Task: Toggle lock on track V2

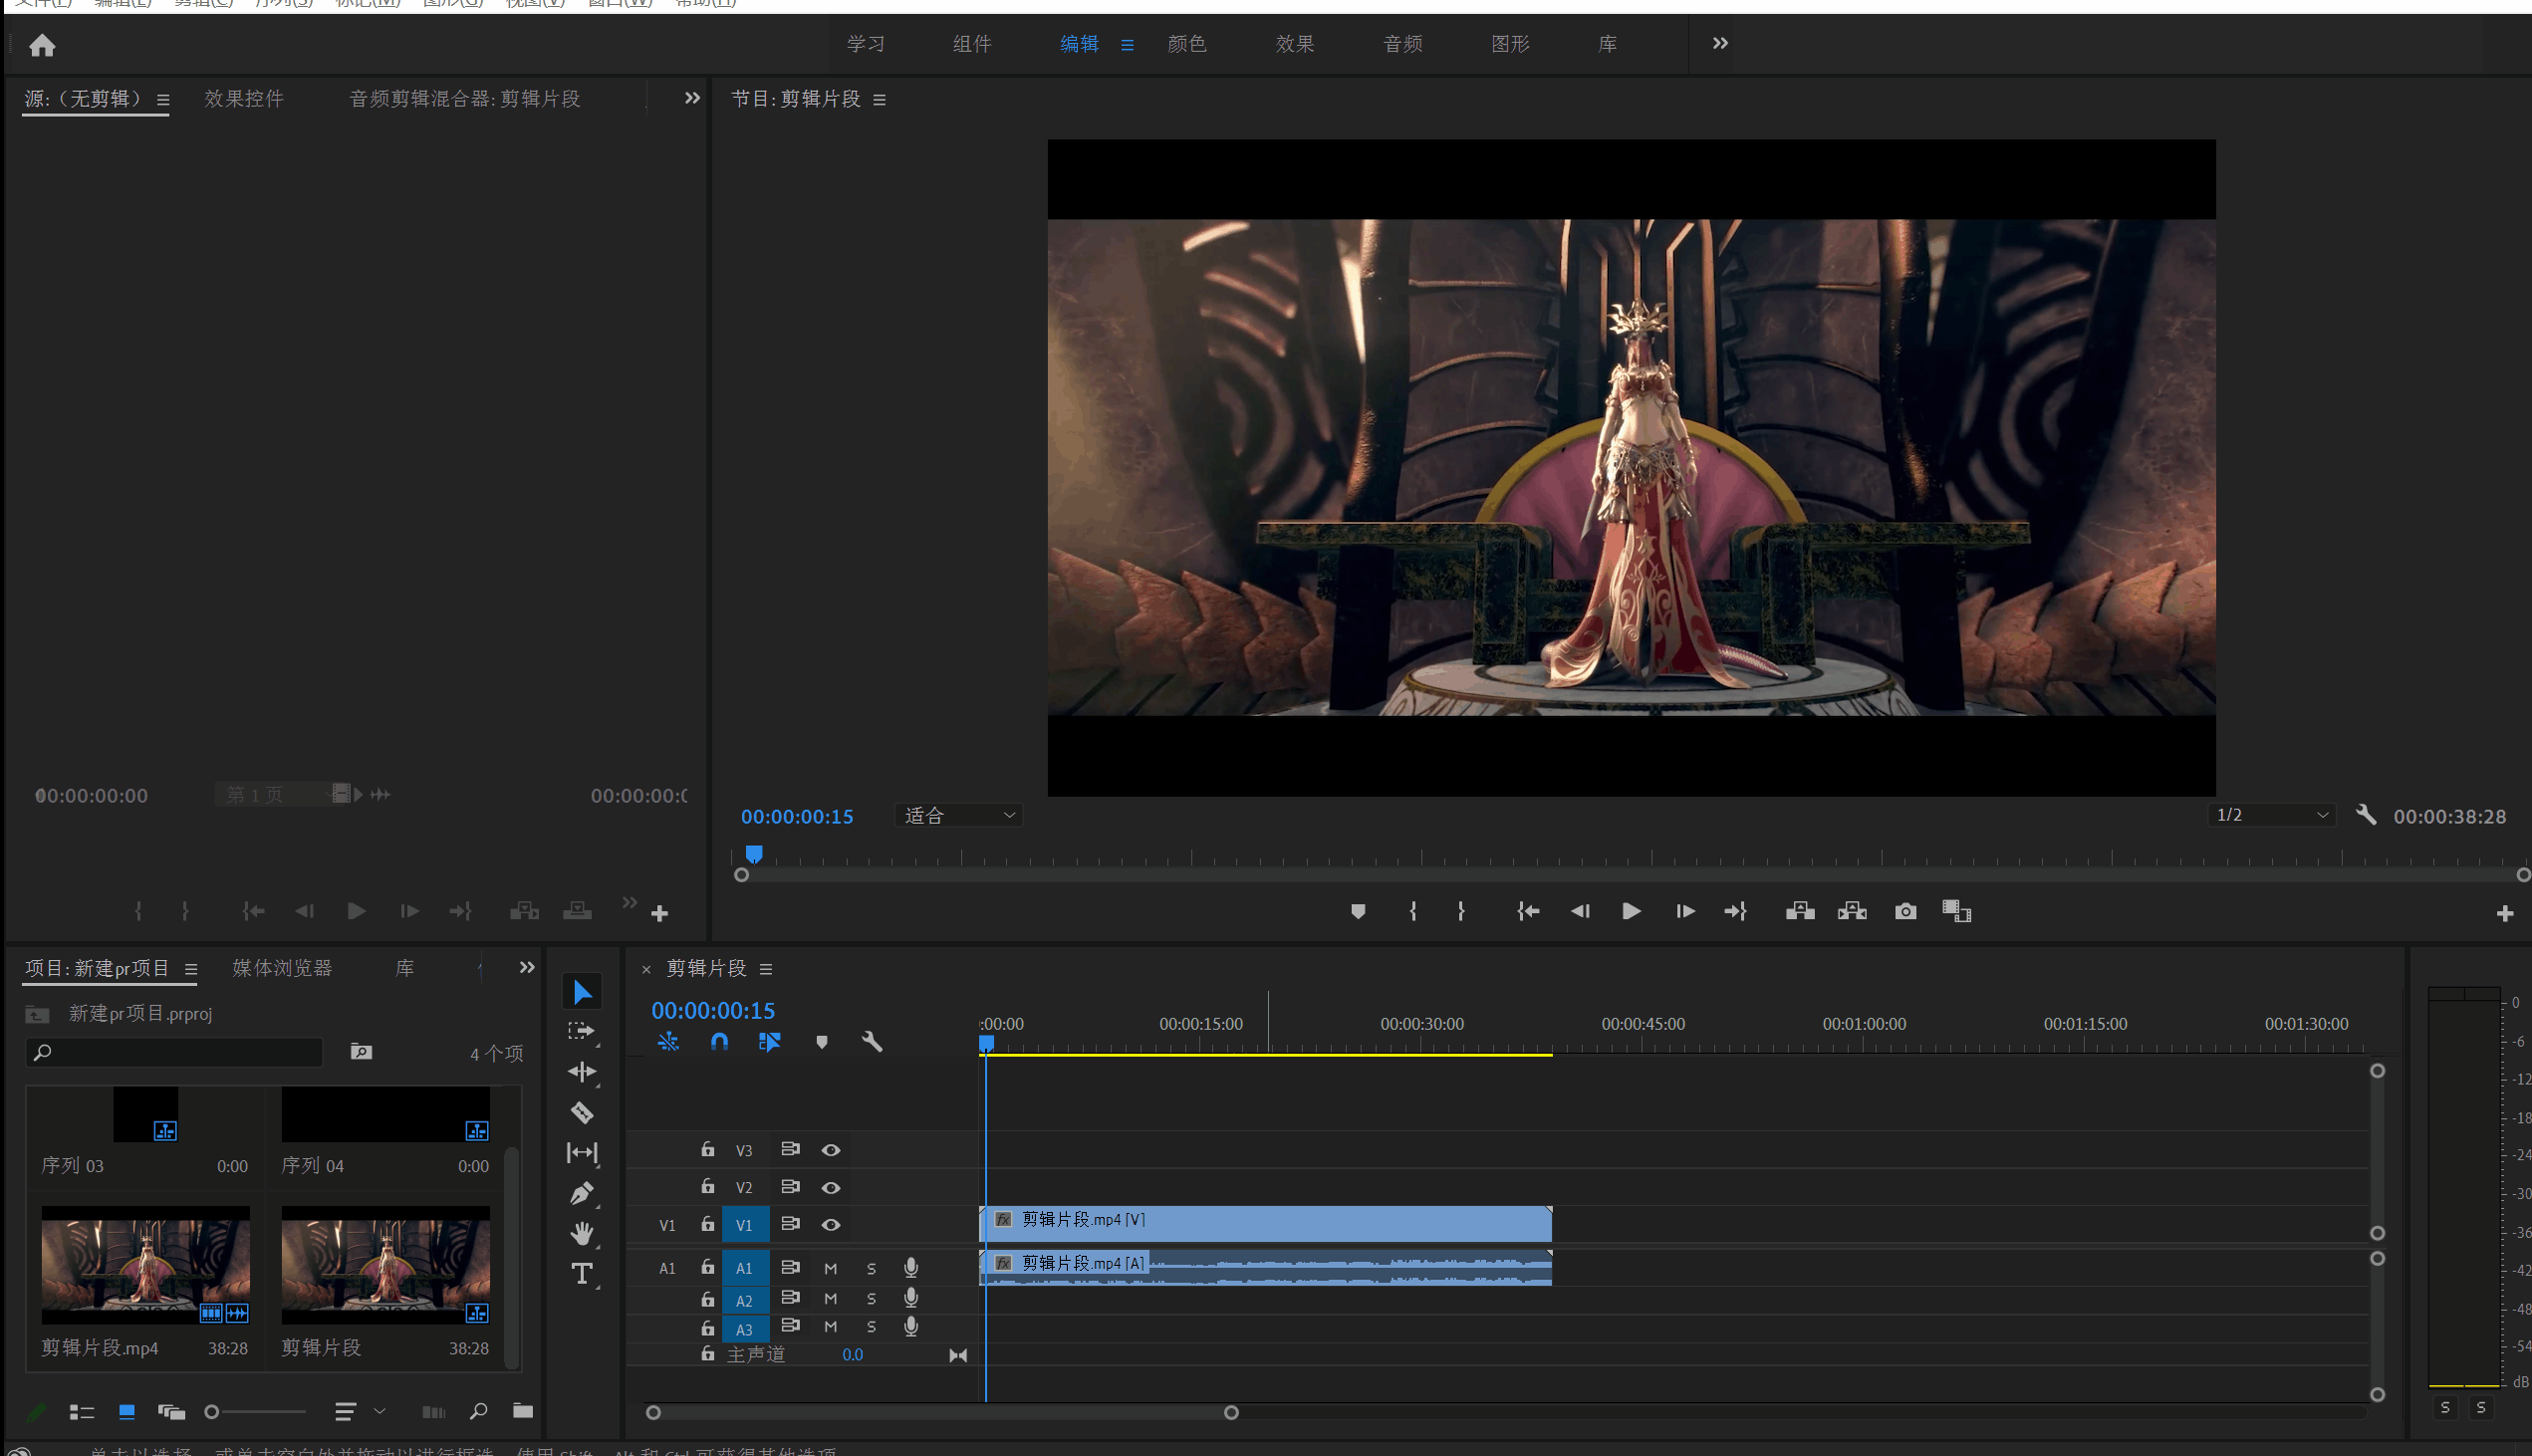Action: coord(708,1187)
